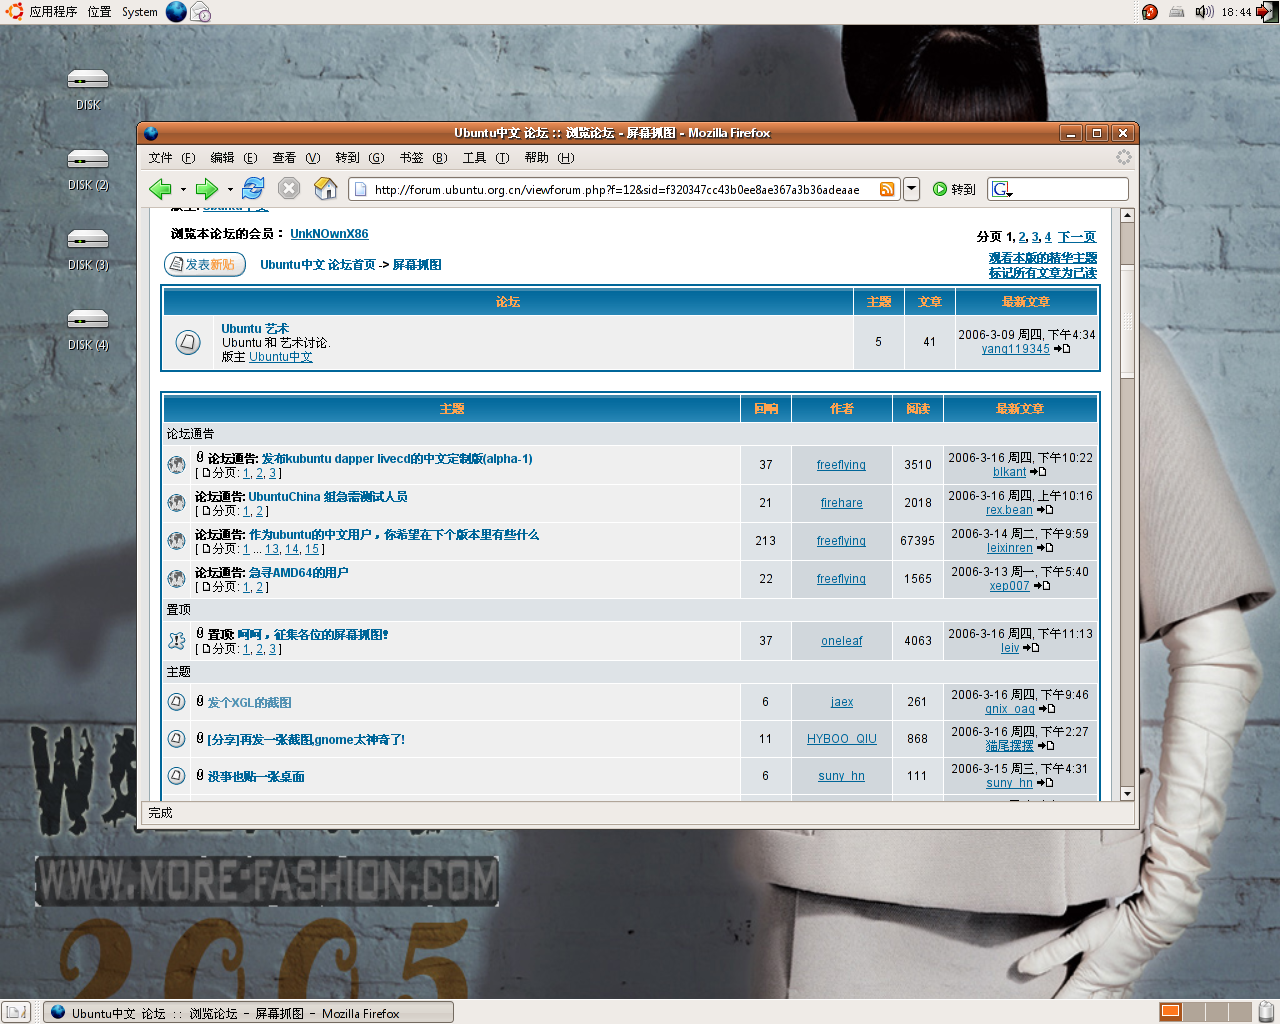Open the 转到 (G) menu
This screenshot has width=1280, height=1024.
360,158
